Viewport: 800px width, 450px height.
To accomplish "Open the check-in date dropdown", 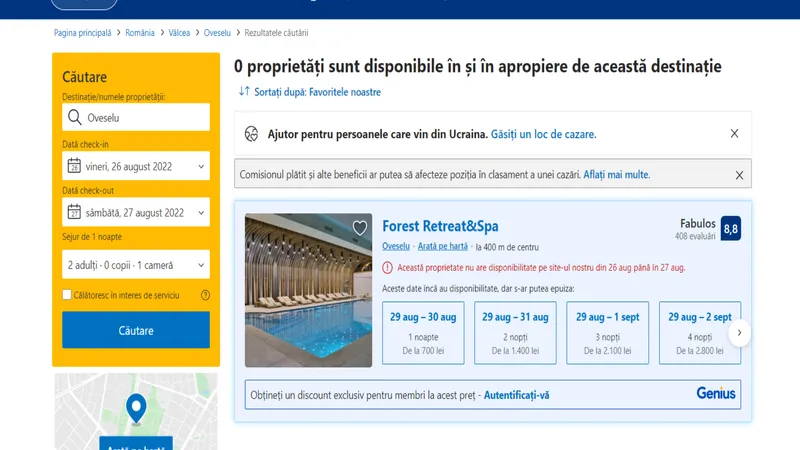I will (x=135, y=166).
